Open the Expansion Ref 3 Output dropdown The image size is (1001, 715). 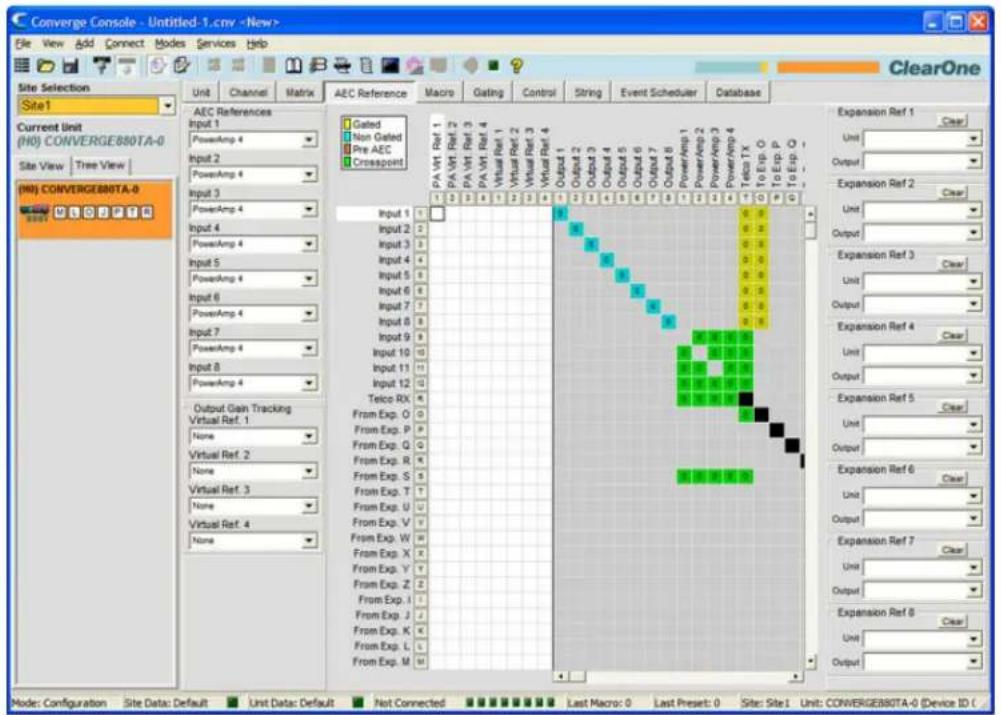(x=973, y=305)
